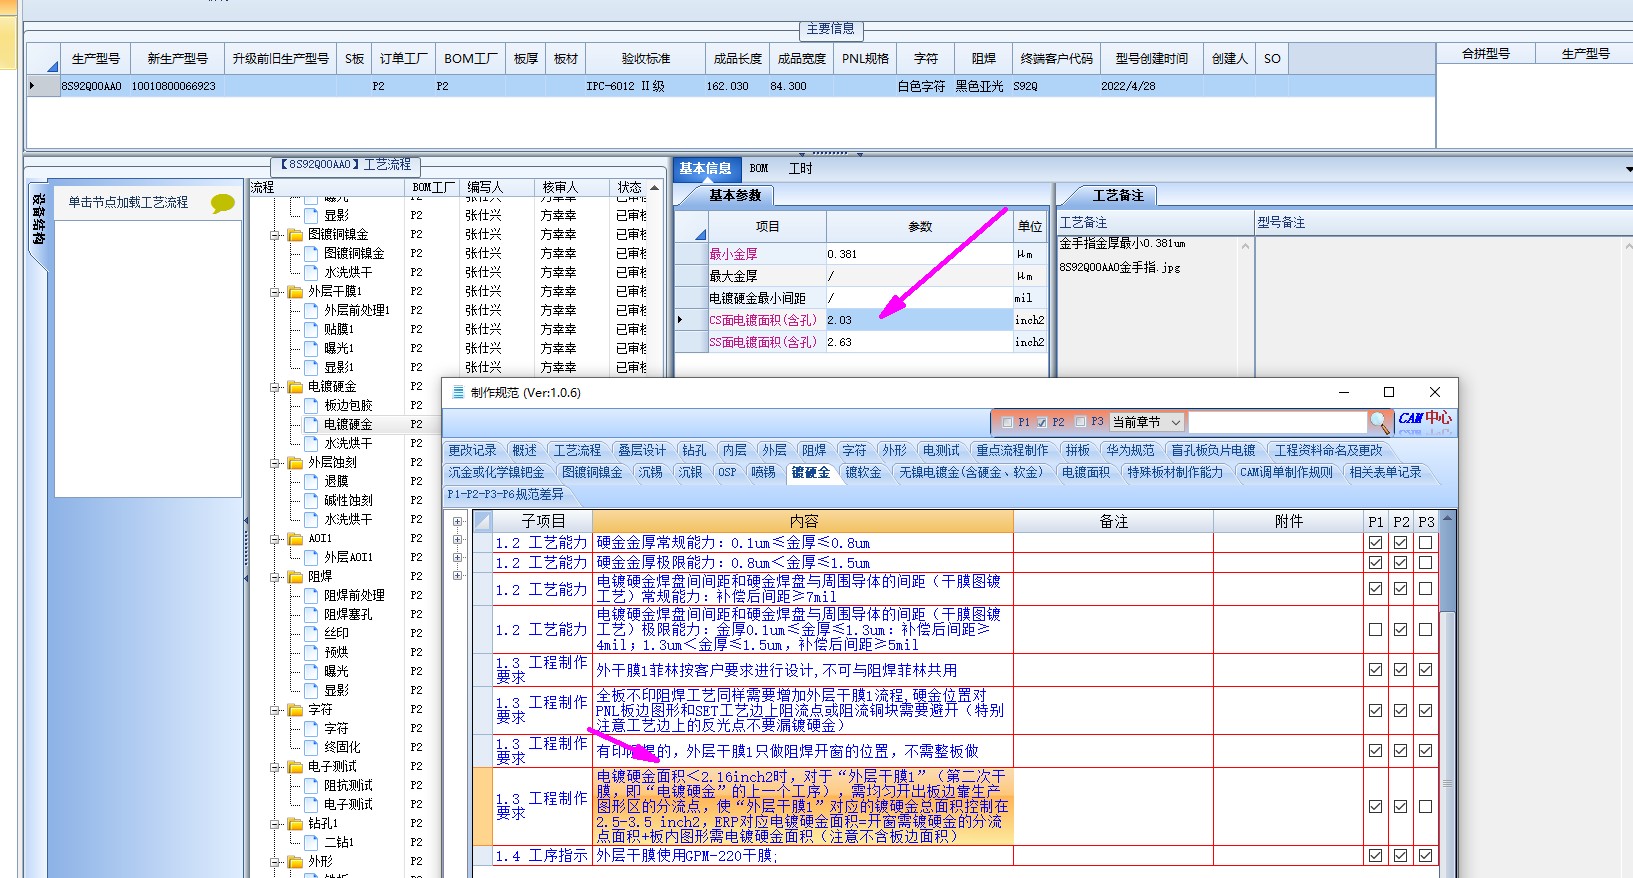The height and width of the screenshot is (878, 1633).
Task: Click the document icon of 贴膜1
Action: click(311, 329)
